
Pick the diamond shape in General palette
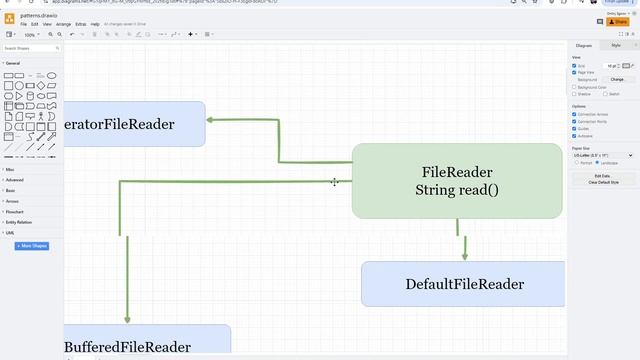41,86
